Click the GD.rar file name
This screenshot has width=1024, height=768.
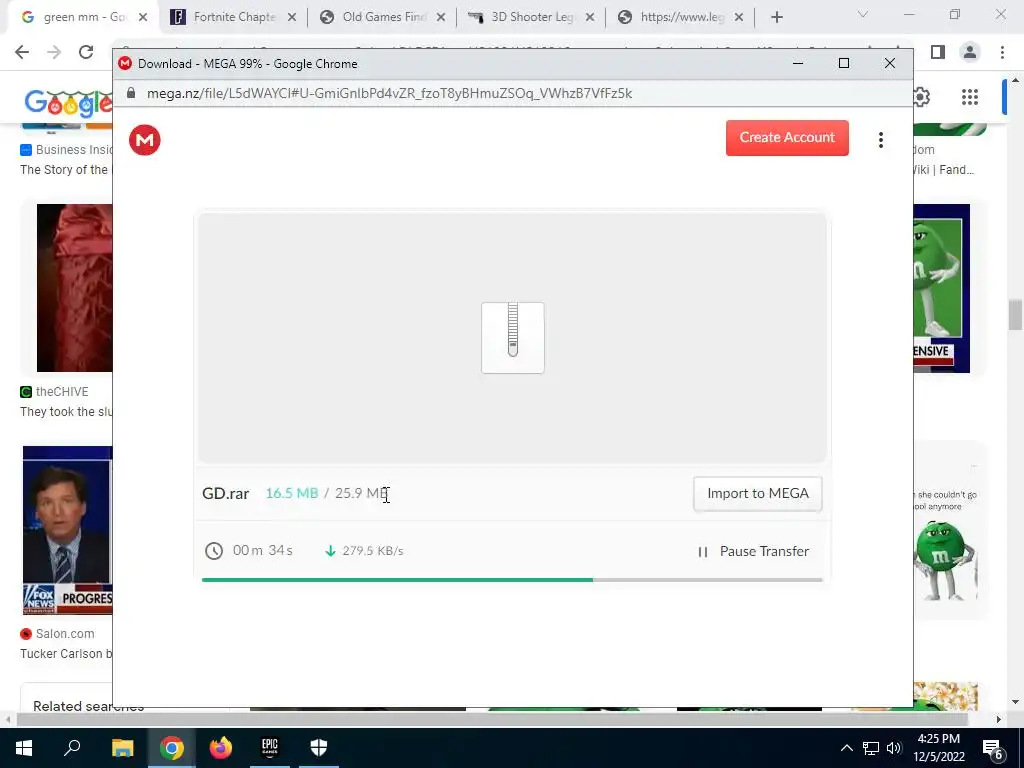pyautogui.click(x=225, y=494)
